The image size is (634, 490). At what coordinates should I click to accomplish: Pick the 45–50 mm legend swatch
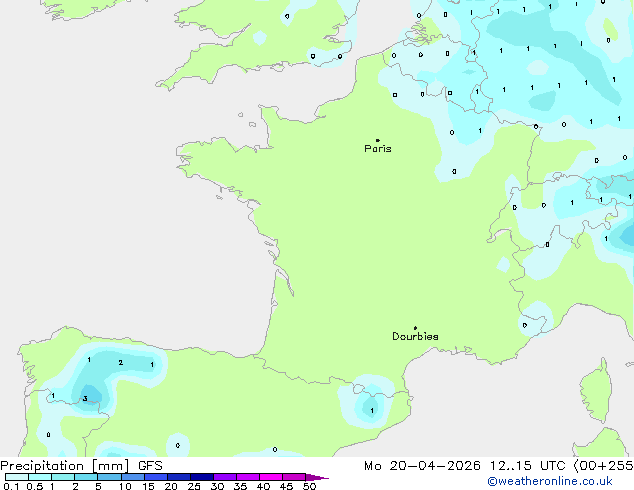294,477
